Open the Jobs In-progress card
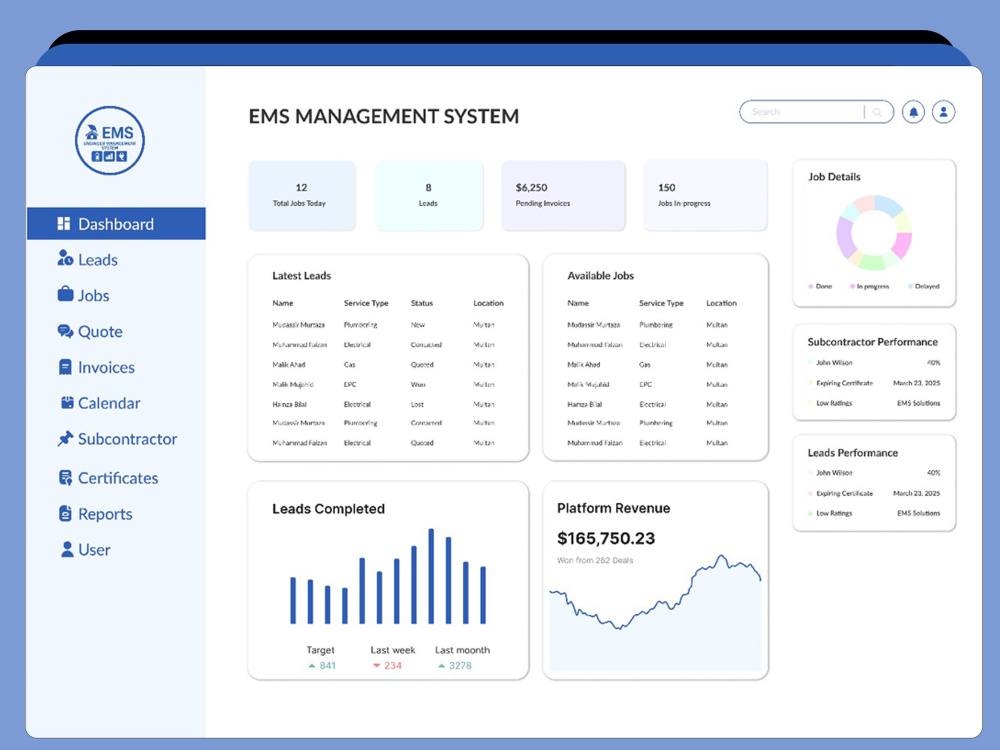This screenshot has height=750, width=1000. tap(705, 196)
